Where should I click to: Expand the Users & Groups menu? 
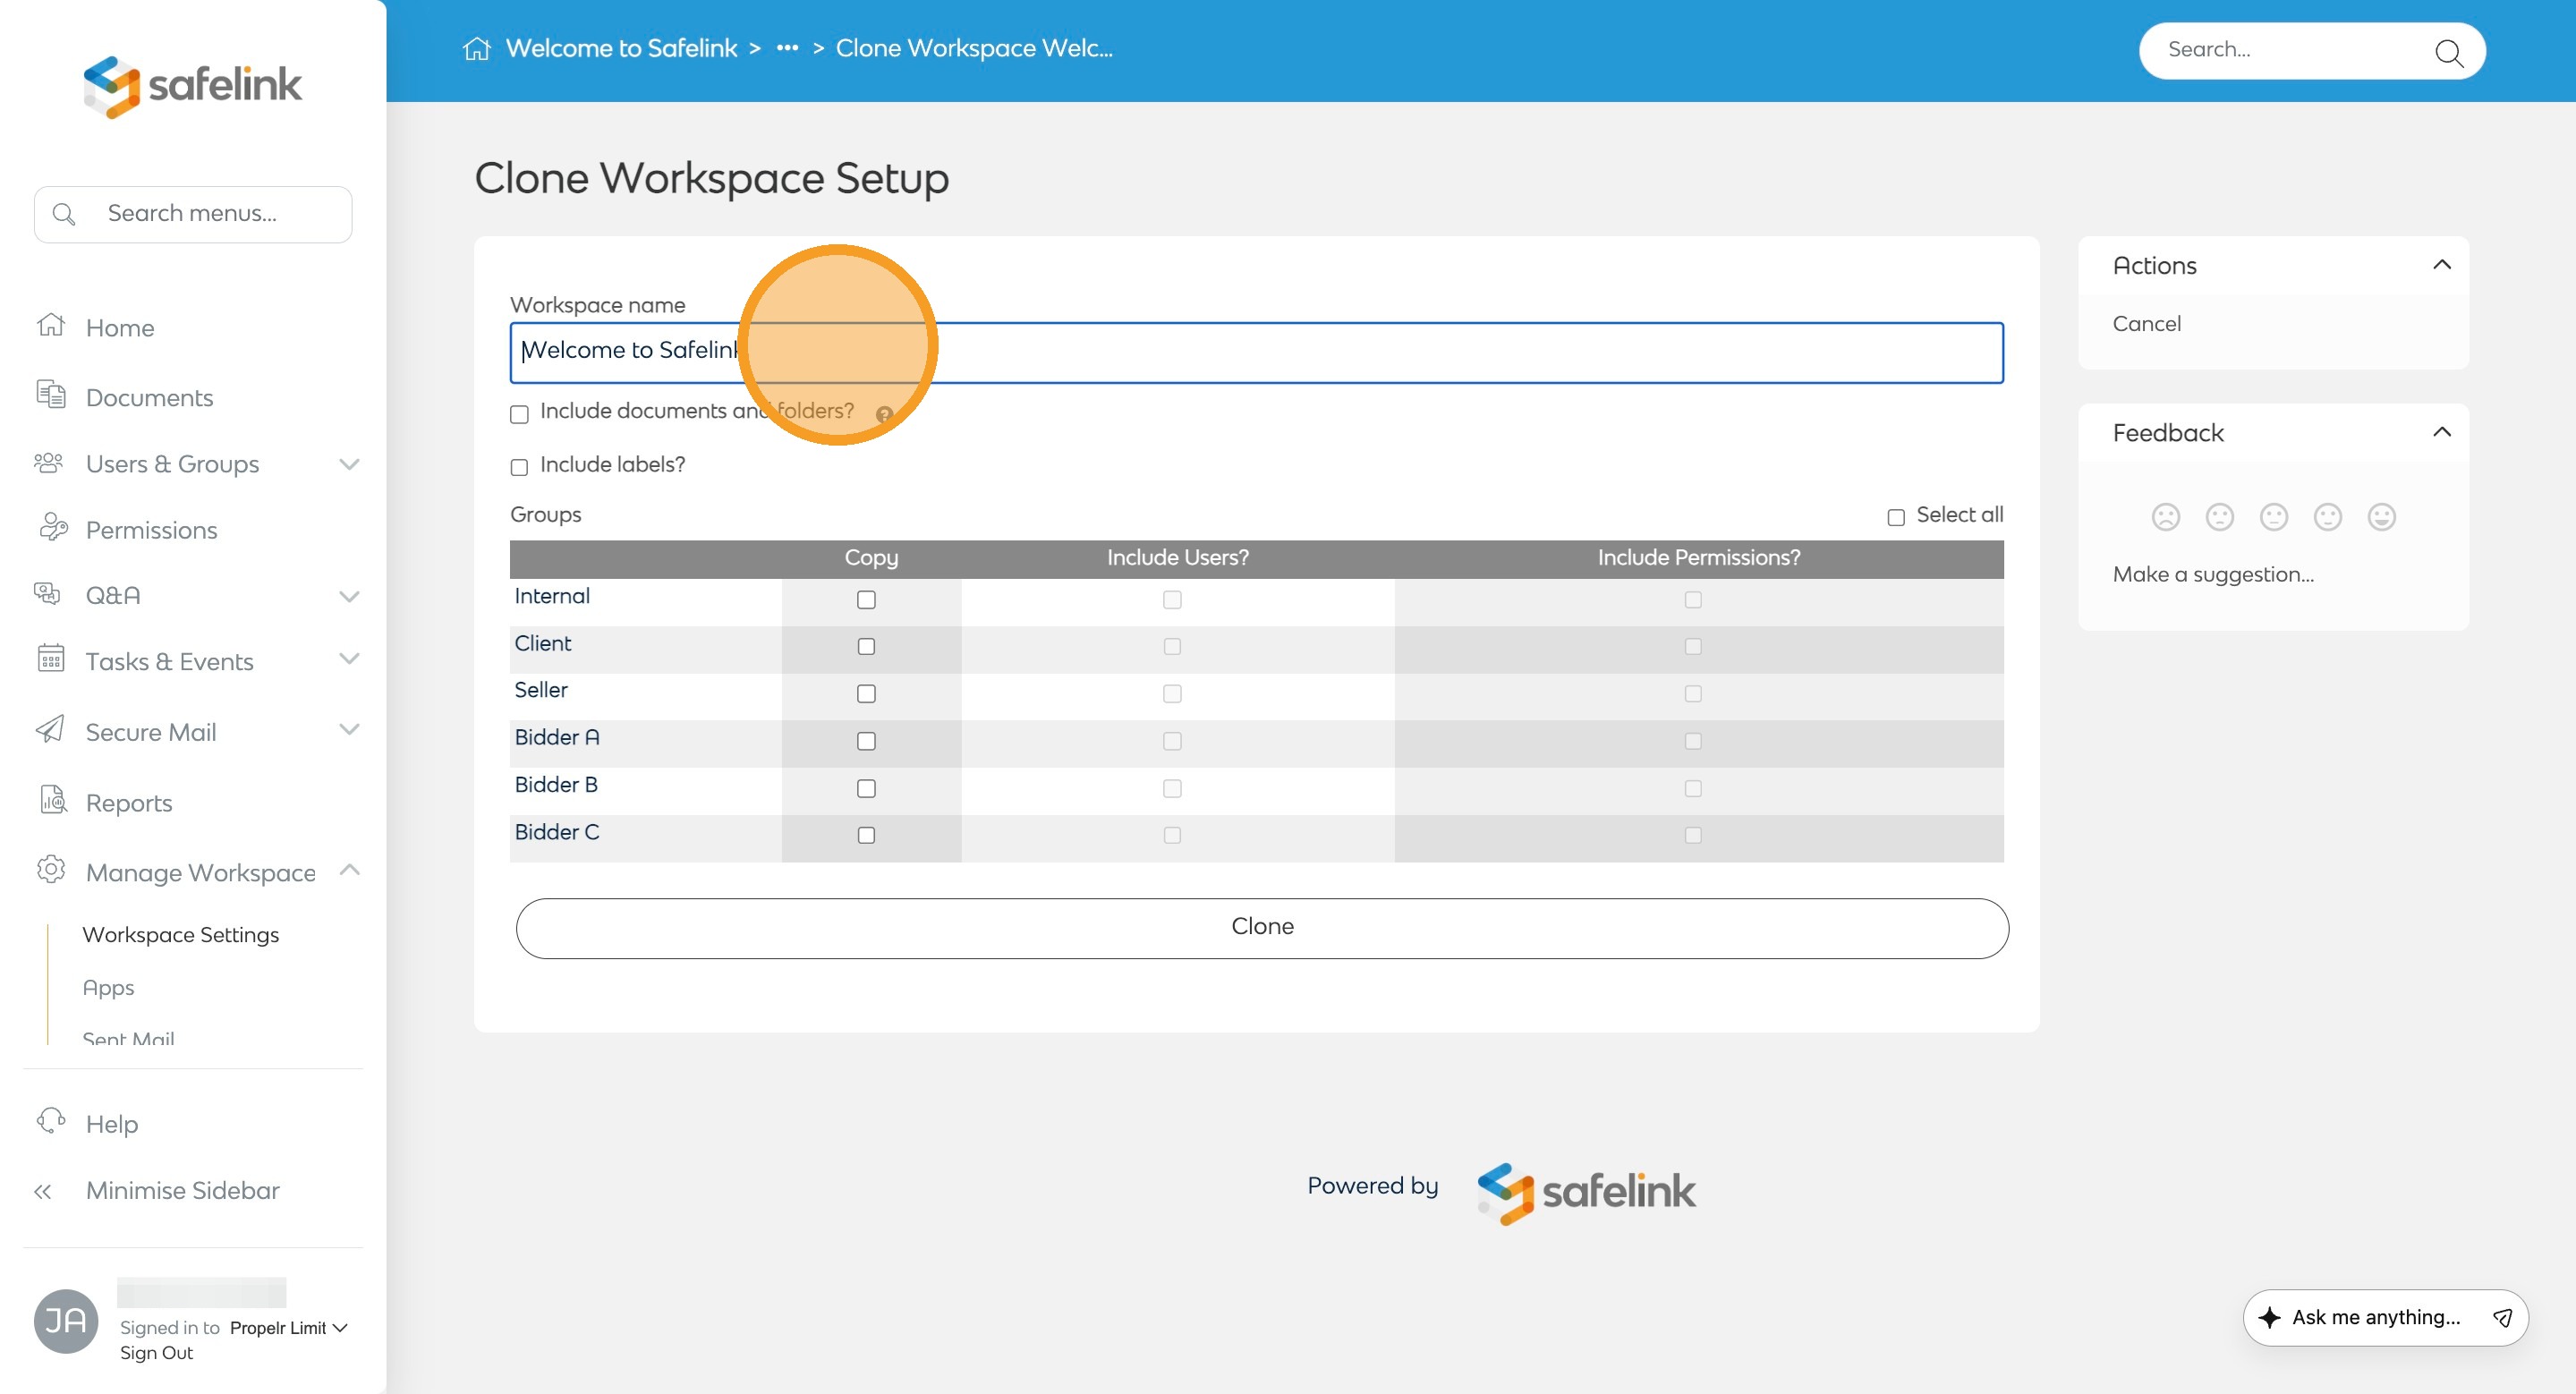coord(348,464)
